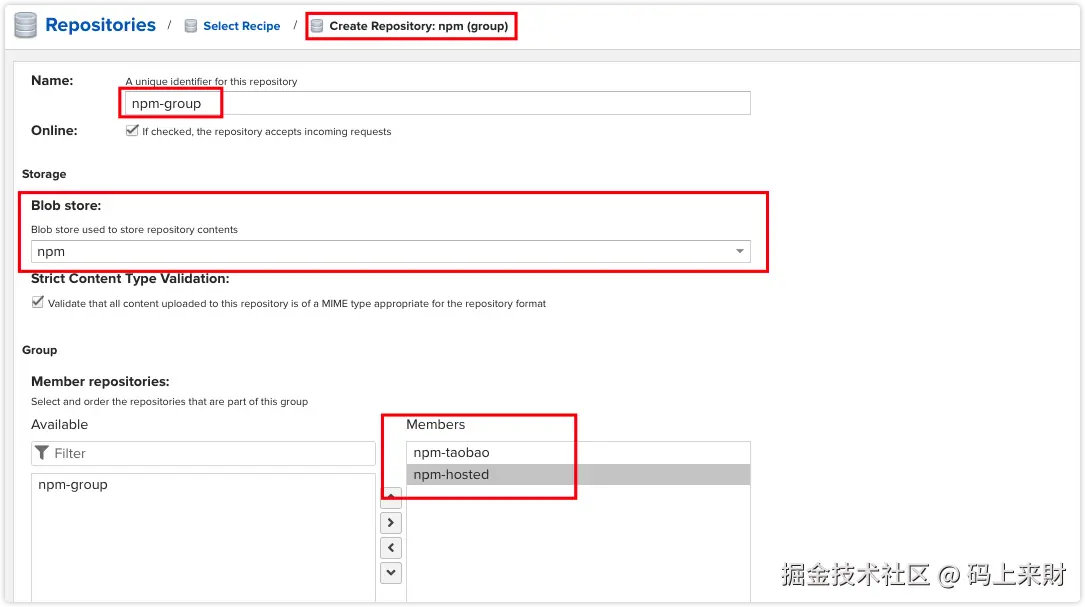Open the Repositories breadcrumb link
Viewport: 1085px width, 607px height.
pos(100,25)
